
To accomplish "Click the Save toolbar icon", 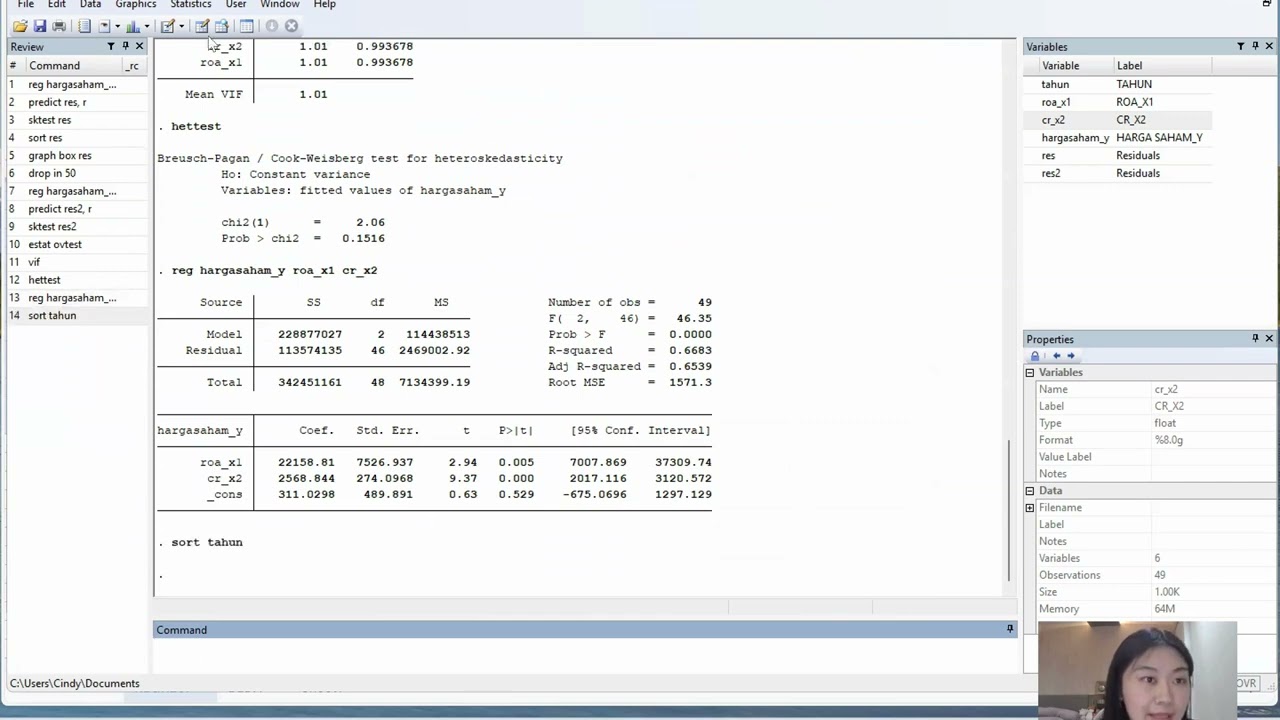I will [39, 26].
